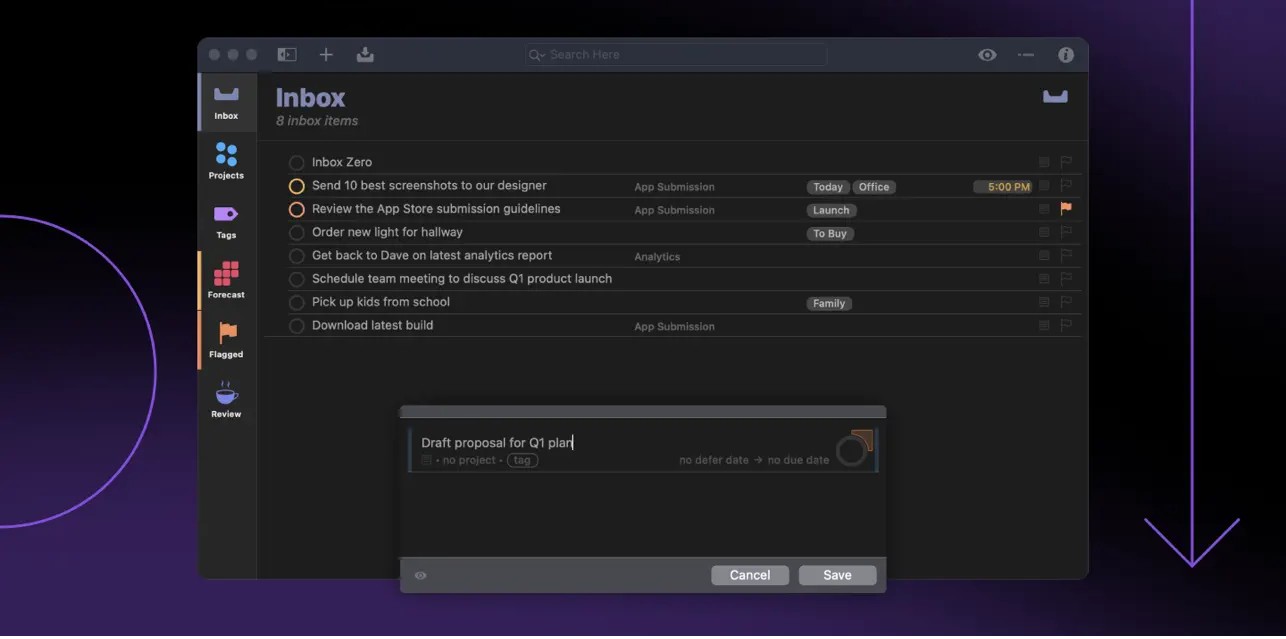The height and width of the screenshot is (639, 1286).
Task: Click the Family tag pill
Action: pos(829,304)
